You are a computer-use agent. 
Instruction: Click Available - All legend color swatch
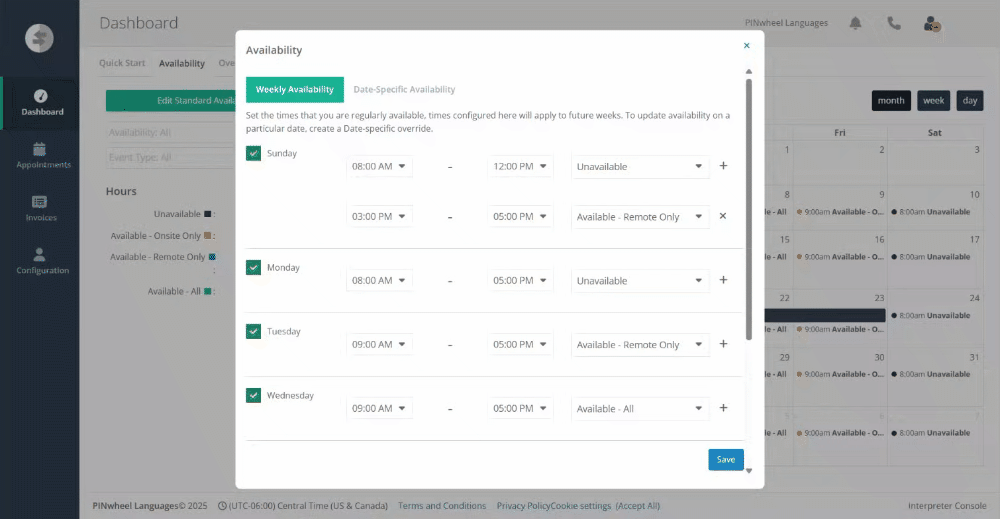click(207, 291)
